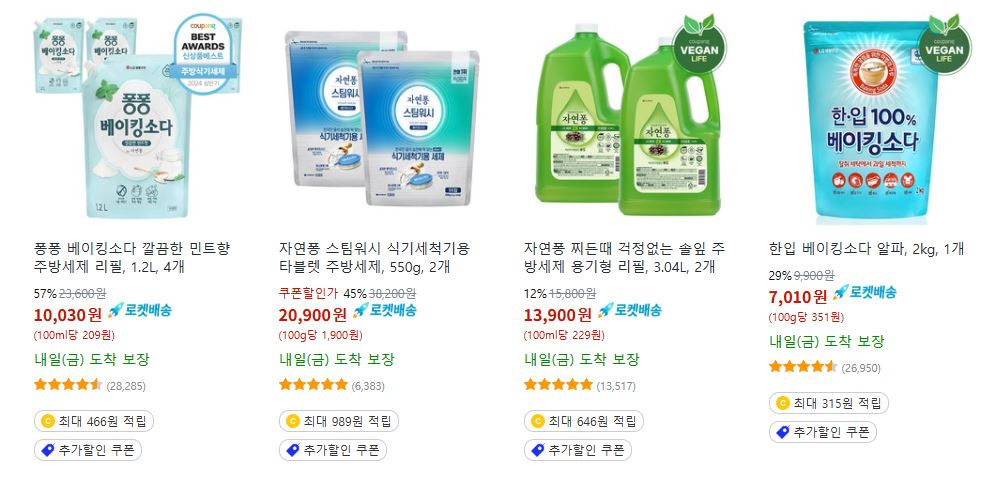Click Vegan Life badge on green jugs
Screen dimensions: 990x477
699,44
